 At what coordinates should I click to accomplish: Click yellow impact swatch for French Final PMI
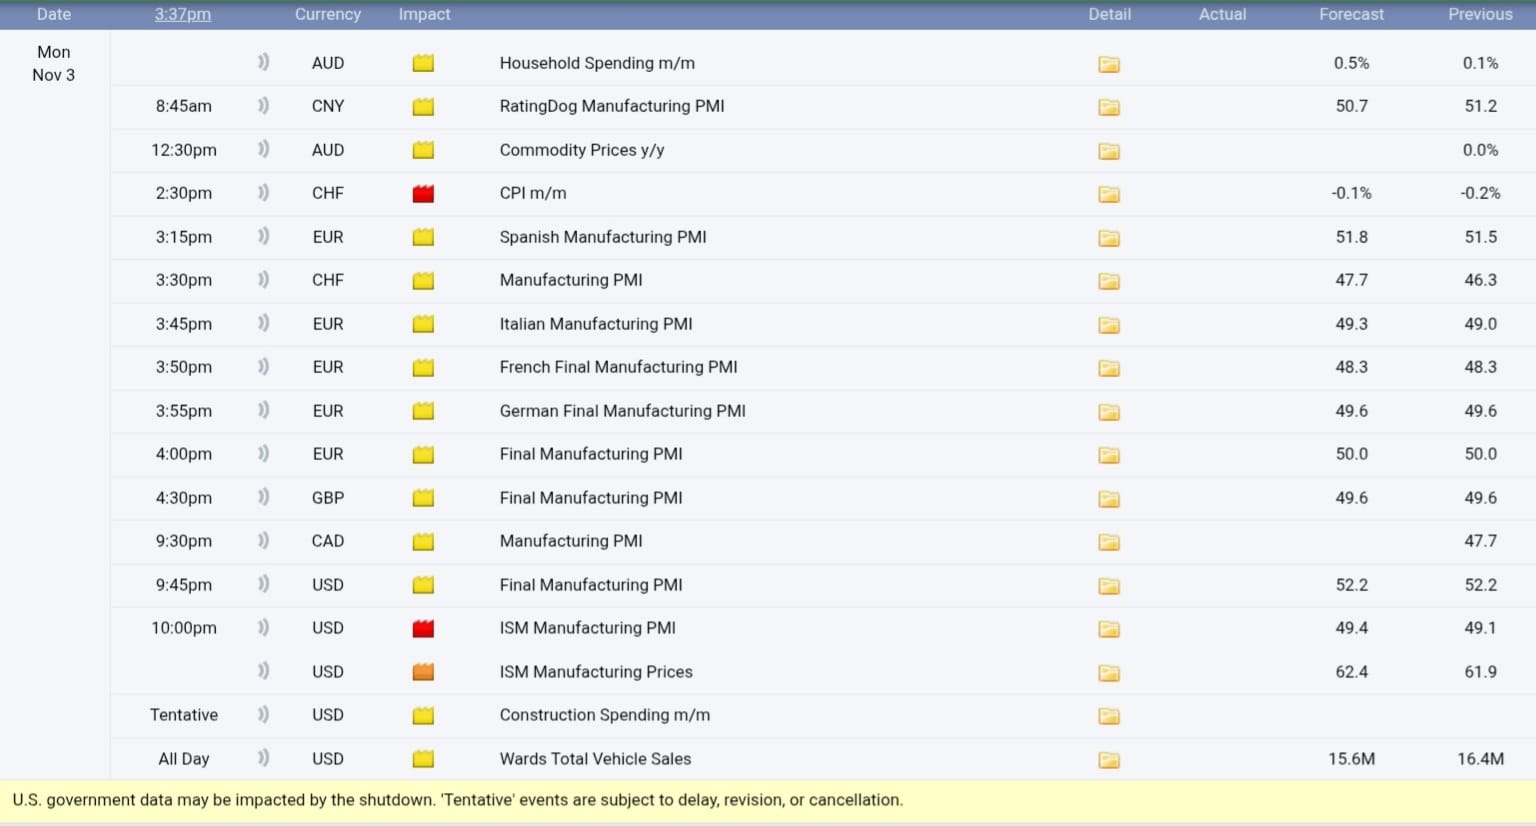click(423, 368)
